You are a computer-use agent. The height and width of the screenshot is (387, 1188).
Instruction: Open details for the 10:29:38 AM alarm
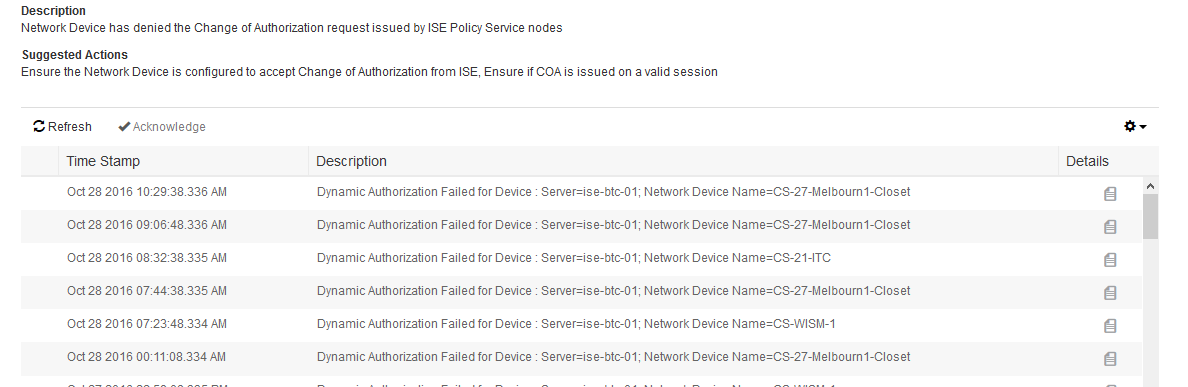[x=1110, y=194]
